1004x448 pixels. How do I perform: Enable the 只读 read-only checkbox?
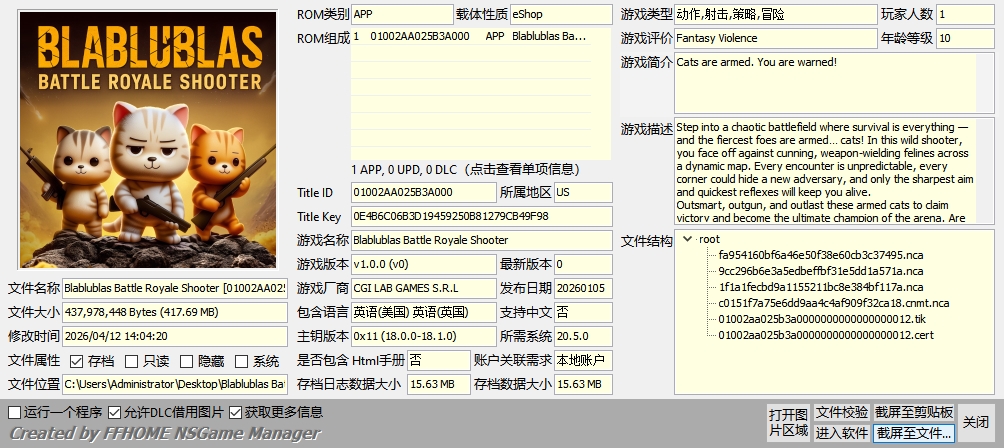133,361
